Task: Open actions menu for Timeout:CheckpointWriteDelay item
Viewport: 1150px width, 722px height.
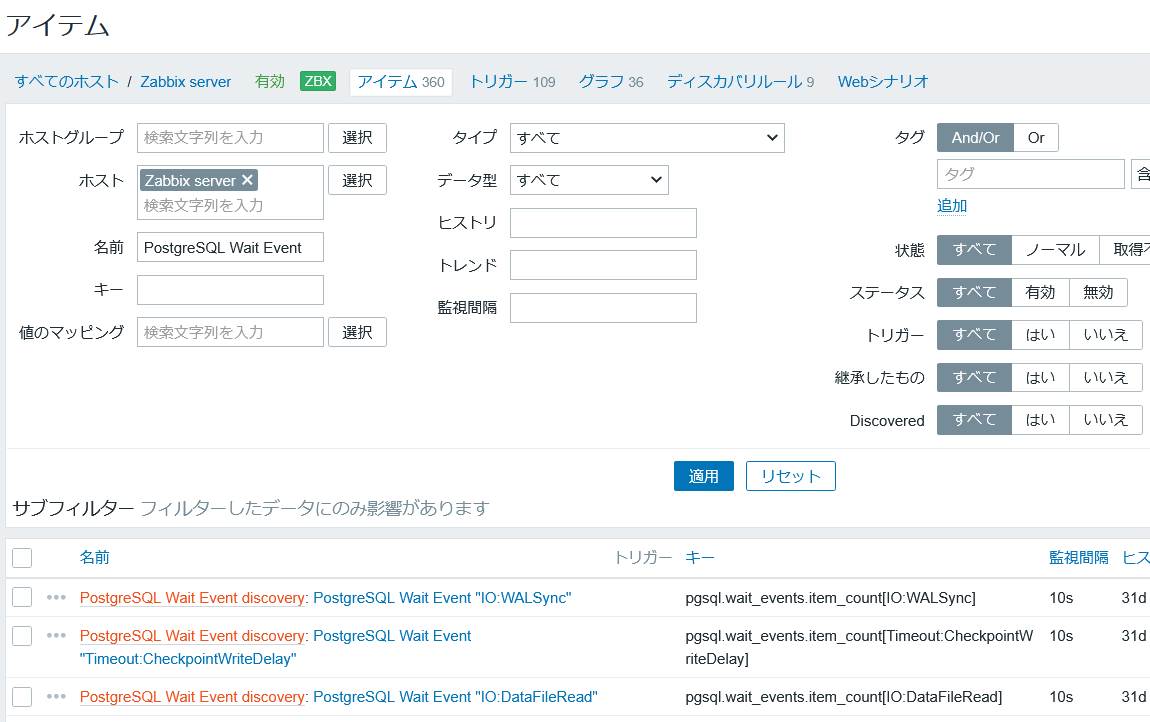Action: pos(56,635)
